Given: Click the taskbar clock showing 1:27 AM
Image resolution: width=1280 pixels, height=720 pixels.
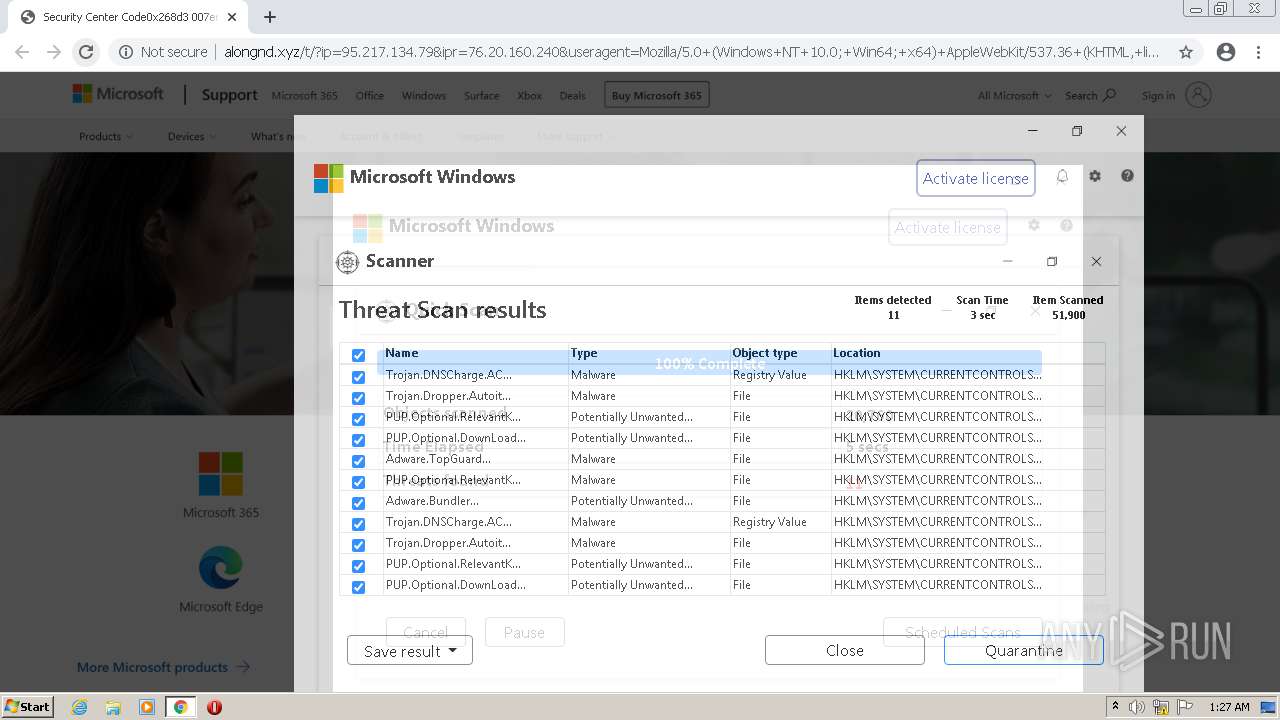Looking at the screenshot, I should [1229, 707].
